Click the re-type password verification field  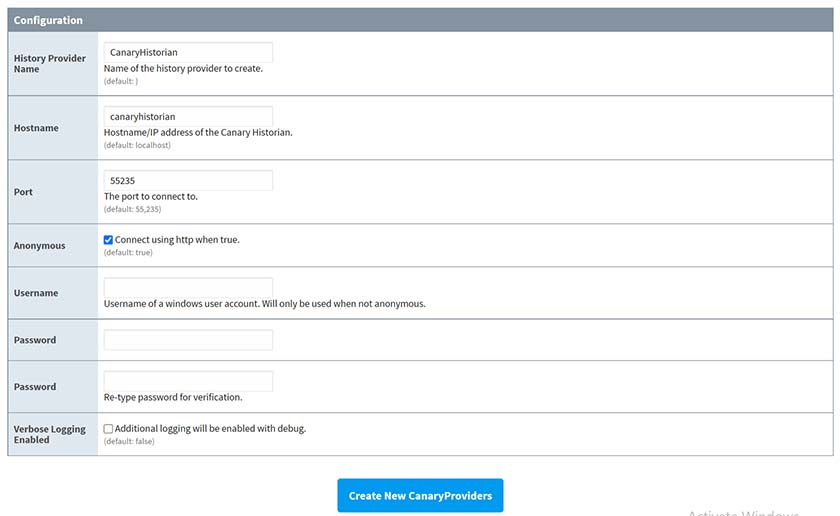pyautogui.click(x=188, y=381)
